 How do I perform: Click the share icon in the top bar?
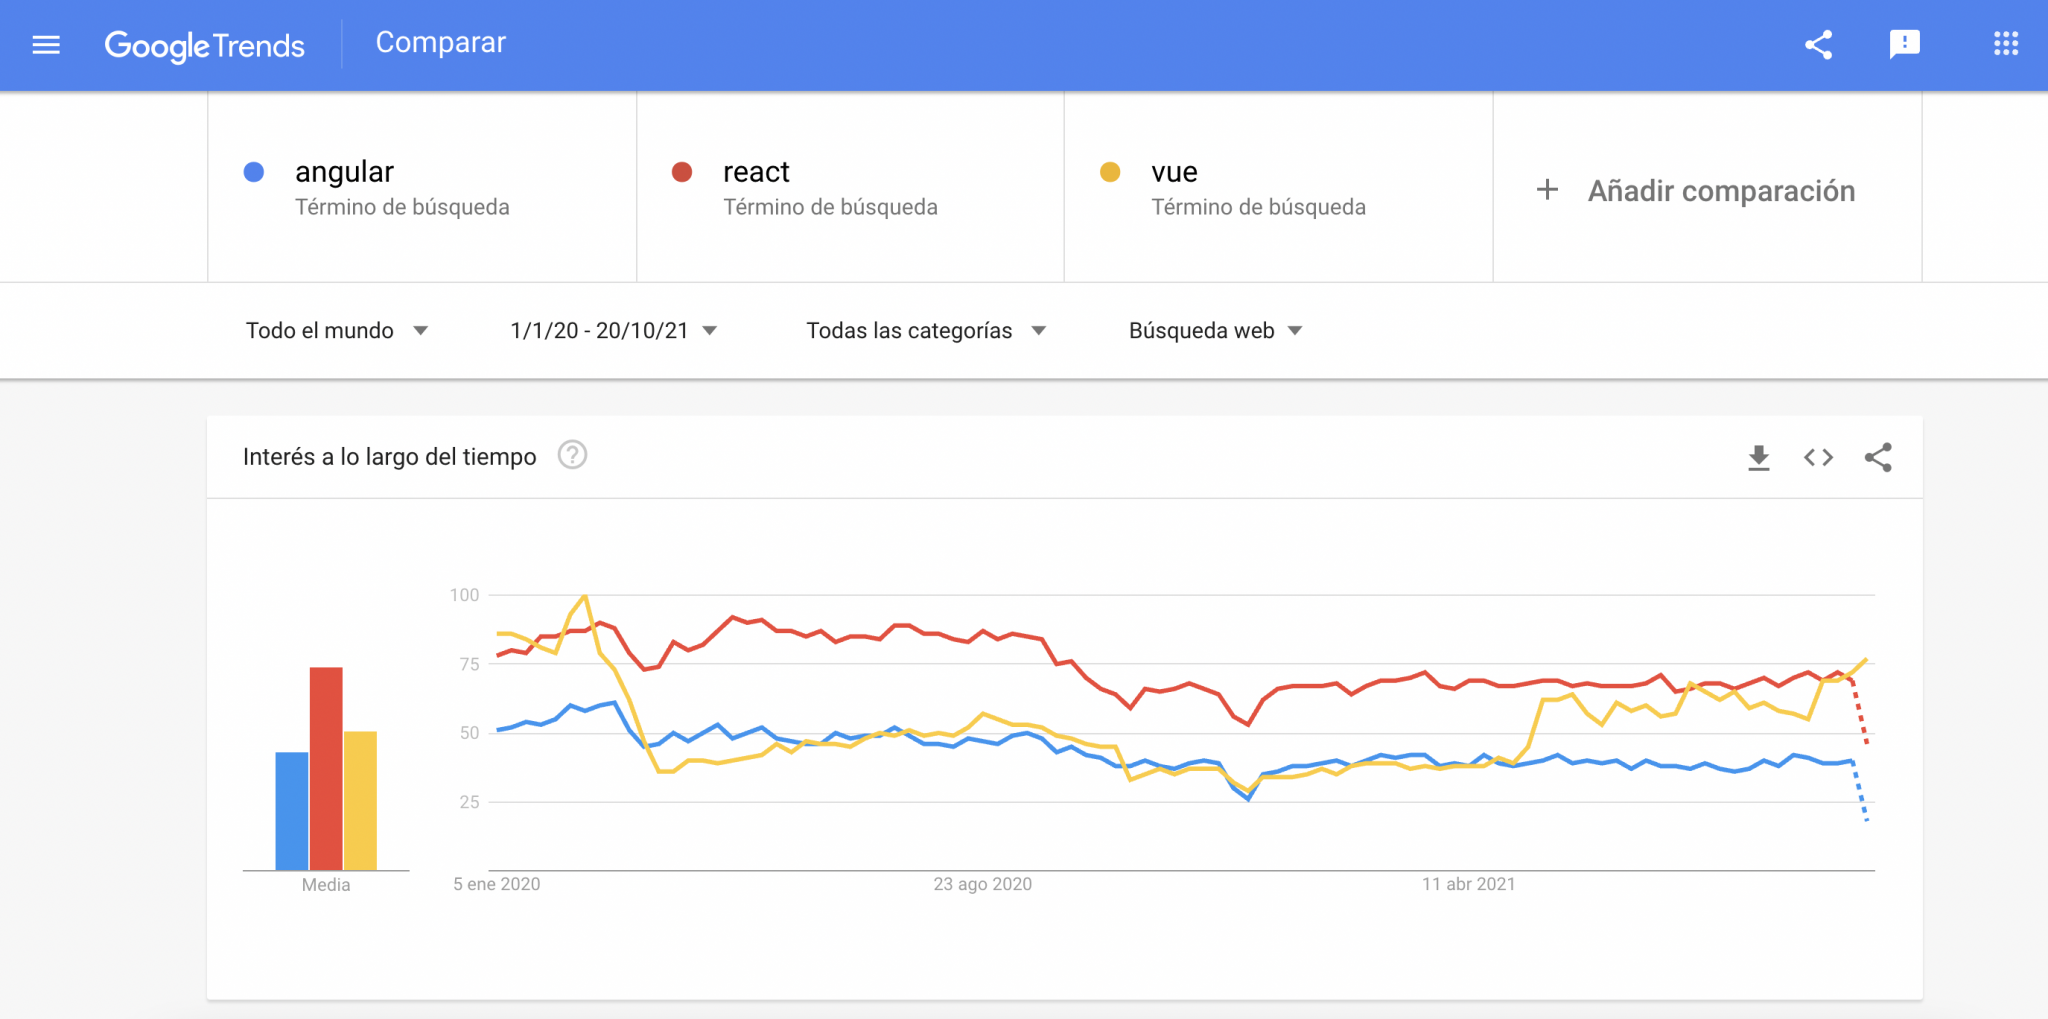click(x=1820, y=44)
